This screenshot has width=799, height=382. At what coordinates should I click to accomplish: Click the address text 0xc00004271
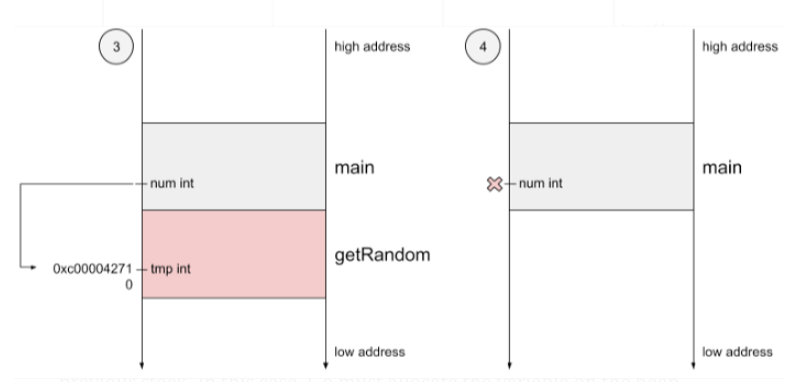coord(92,269)
